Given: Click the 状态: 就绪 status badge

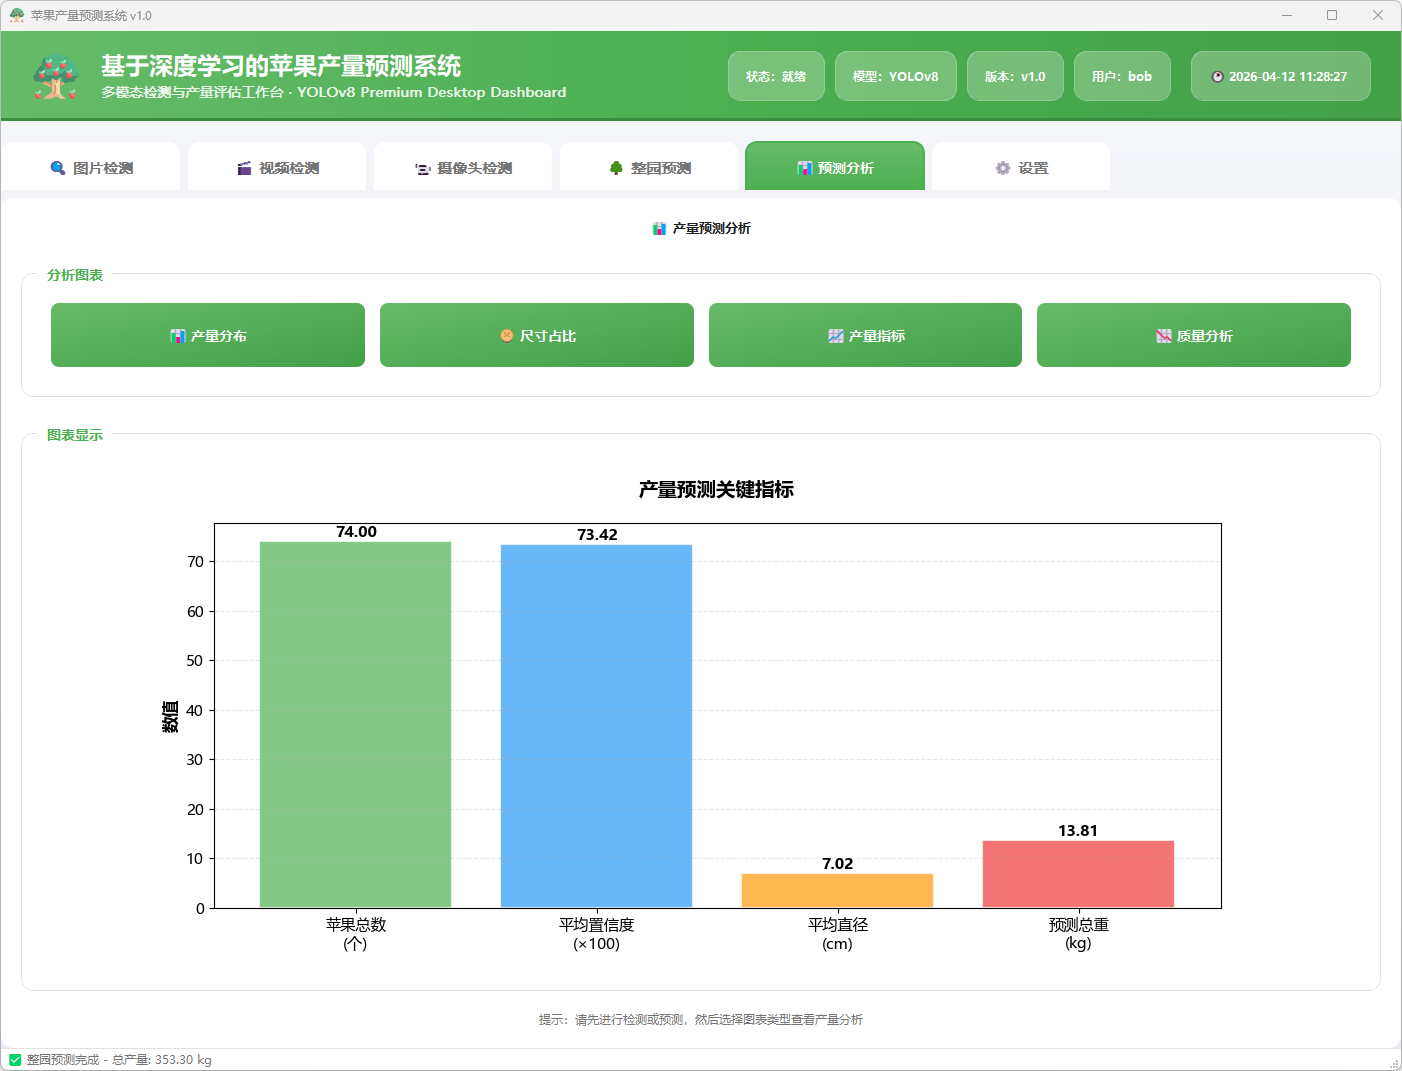Looking at the screenshot, I should [x=776, y=77].
